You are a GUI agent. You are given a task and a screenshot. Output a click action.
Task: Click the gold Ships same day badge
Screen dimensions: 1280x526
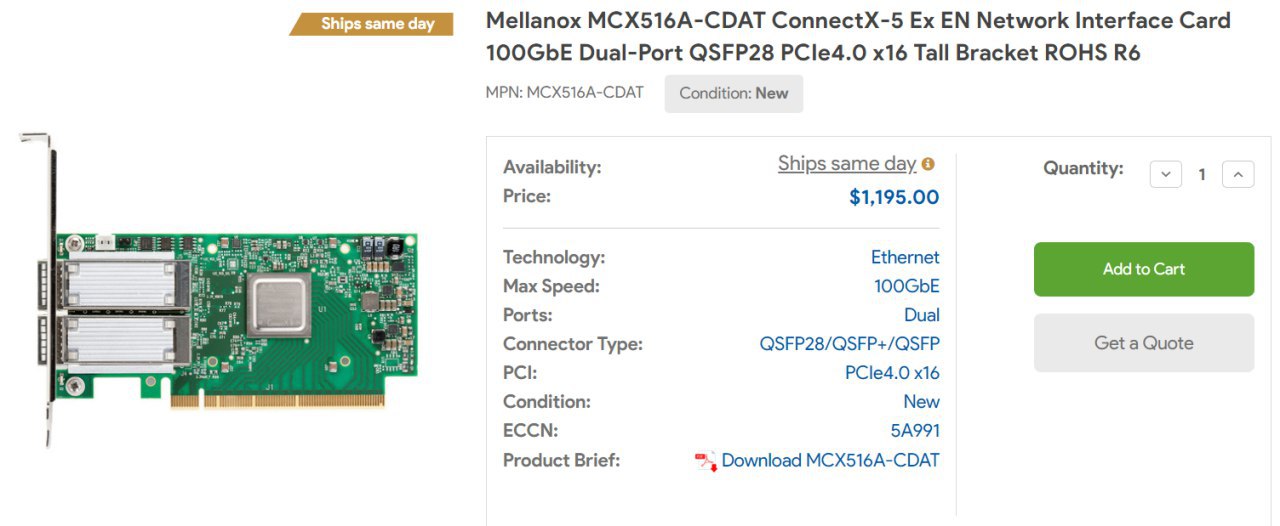373,24
